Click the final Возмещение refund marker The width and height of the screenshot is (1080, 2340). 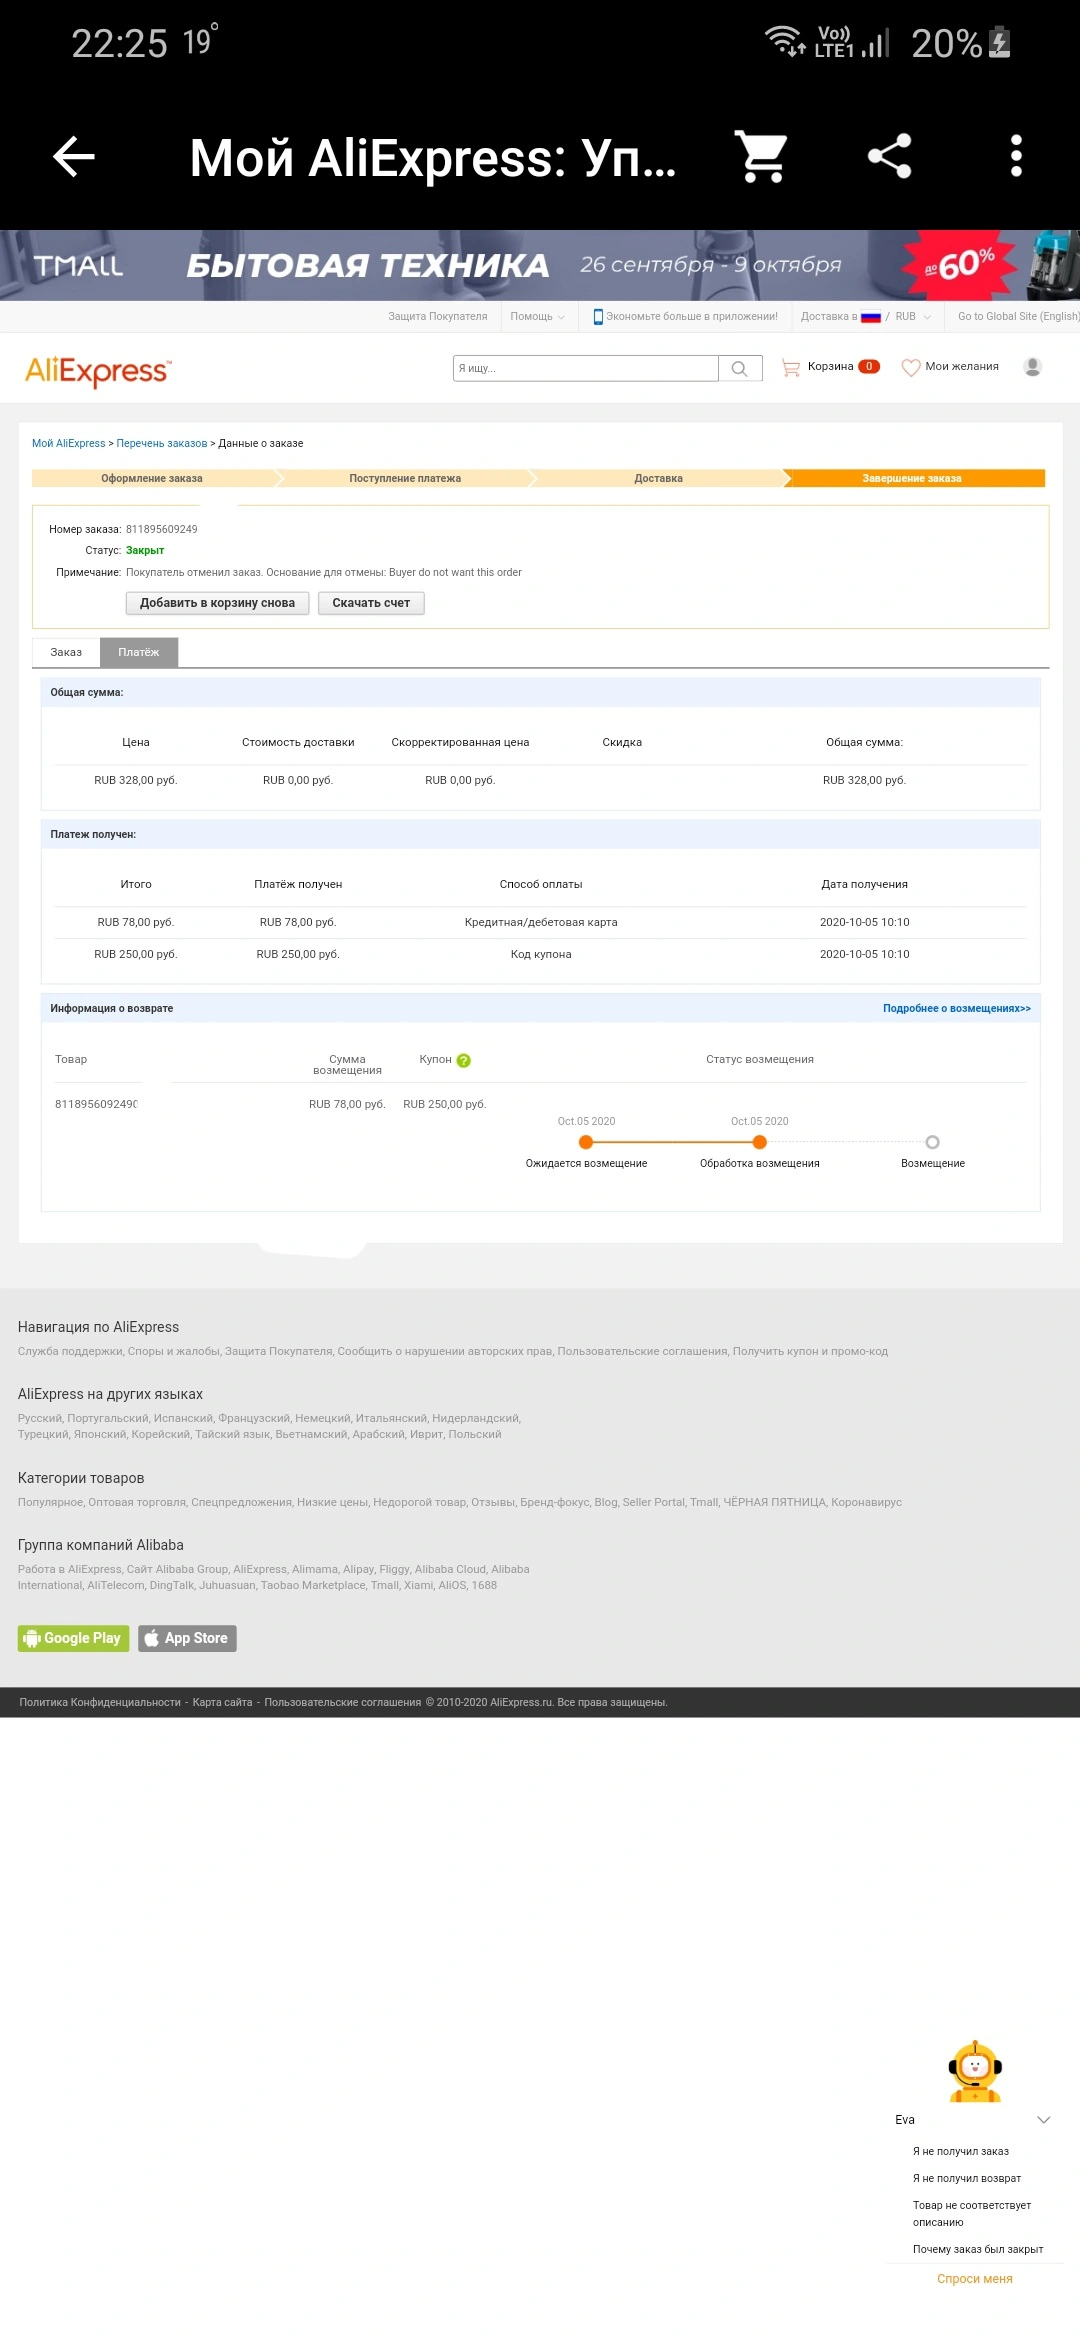(x=932, y=1142)
